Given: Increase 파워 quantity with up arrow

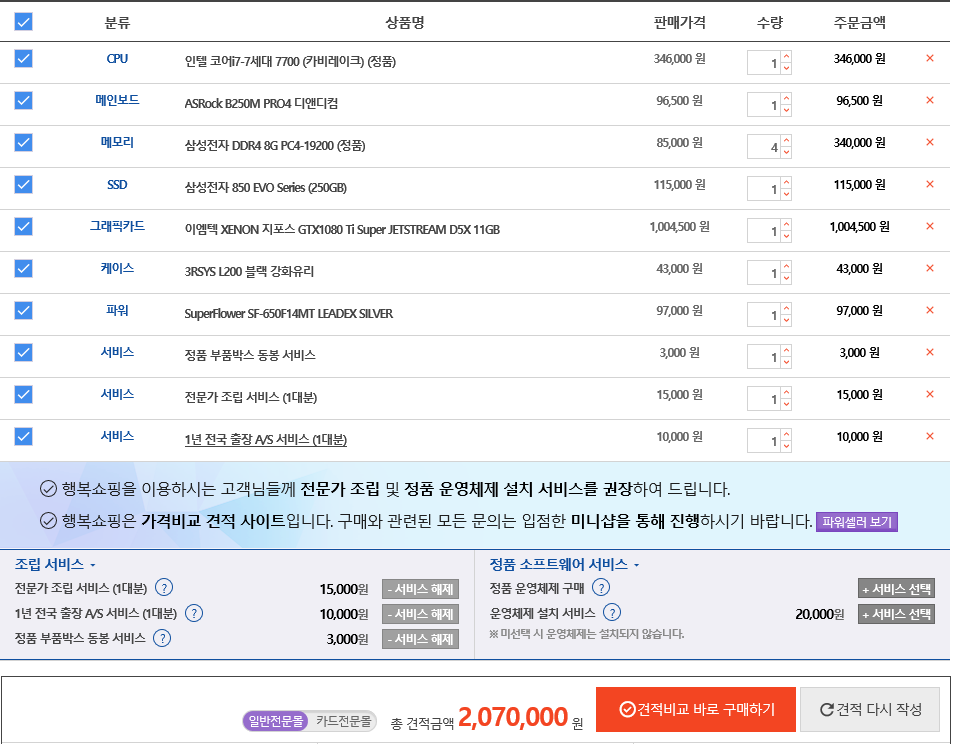Looking at the screenshot, I should (x=786, y=308).
